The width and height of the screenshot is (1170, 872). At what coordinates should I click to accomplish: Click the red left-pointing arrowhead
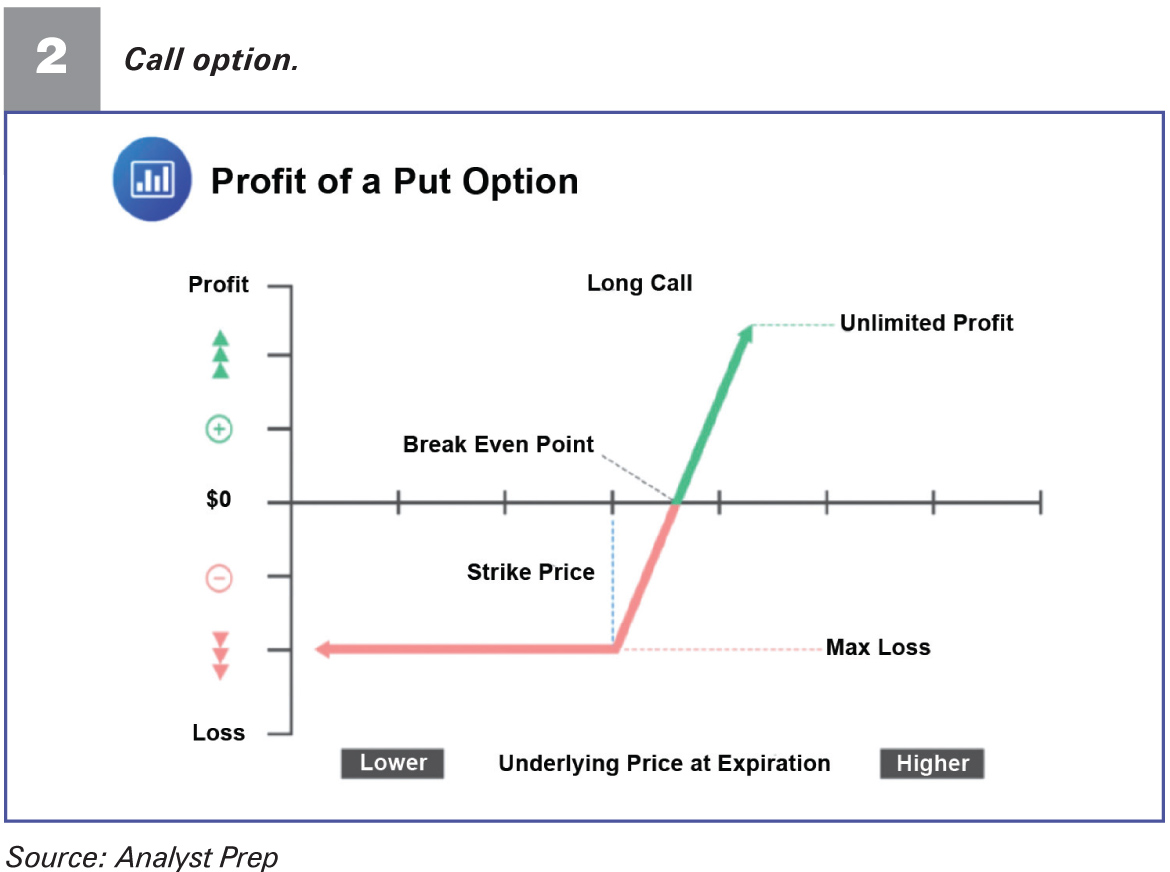pos(322,649)
